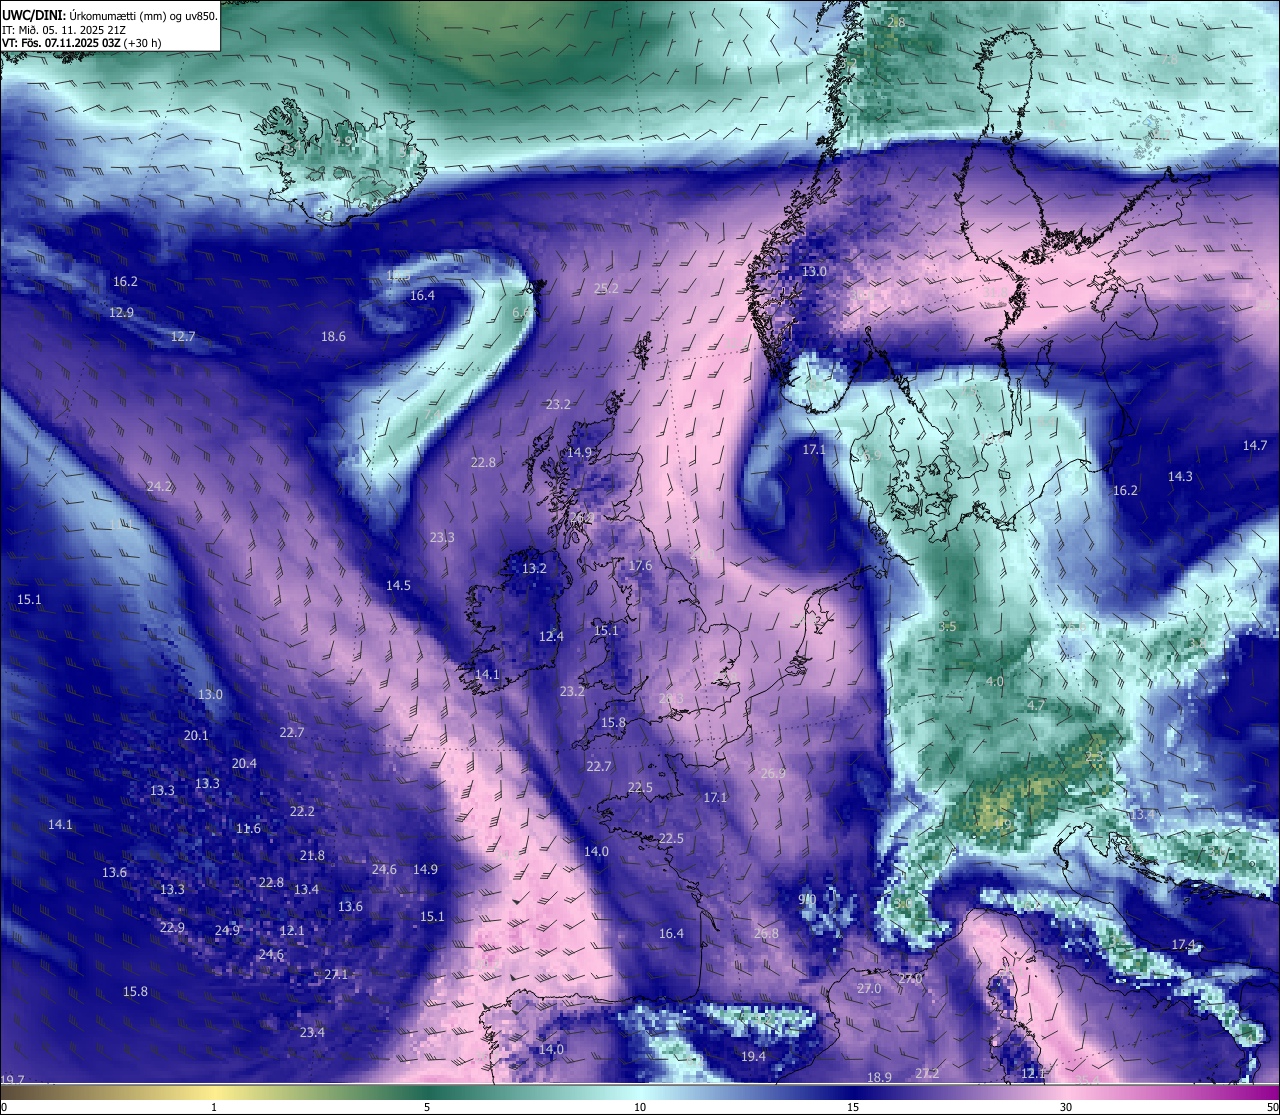Click the map value '17.4'
Viewport: 1280px width, 1115px height.
point(1183,945)
